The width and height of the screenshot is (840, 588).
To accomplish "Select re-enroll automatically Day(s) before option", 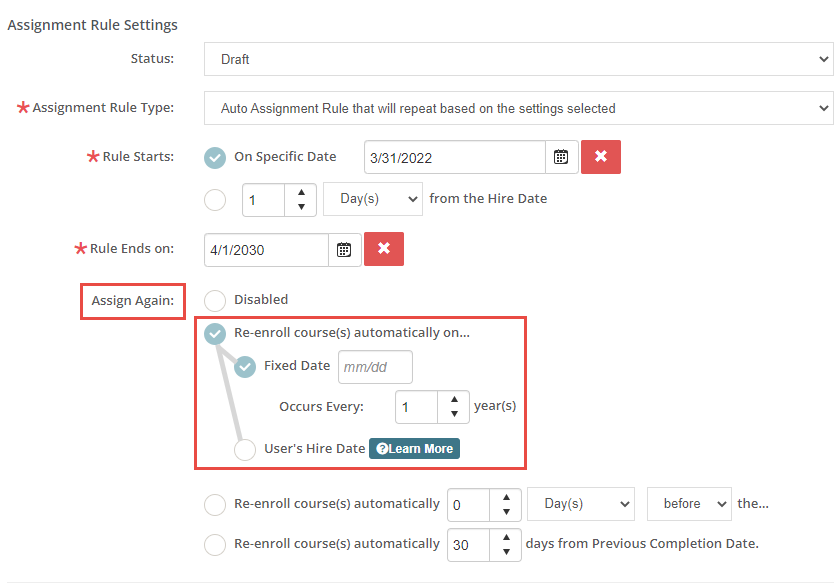I will point(215,504).
